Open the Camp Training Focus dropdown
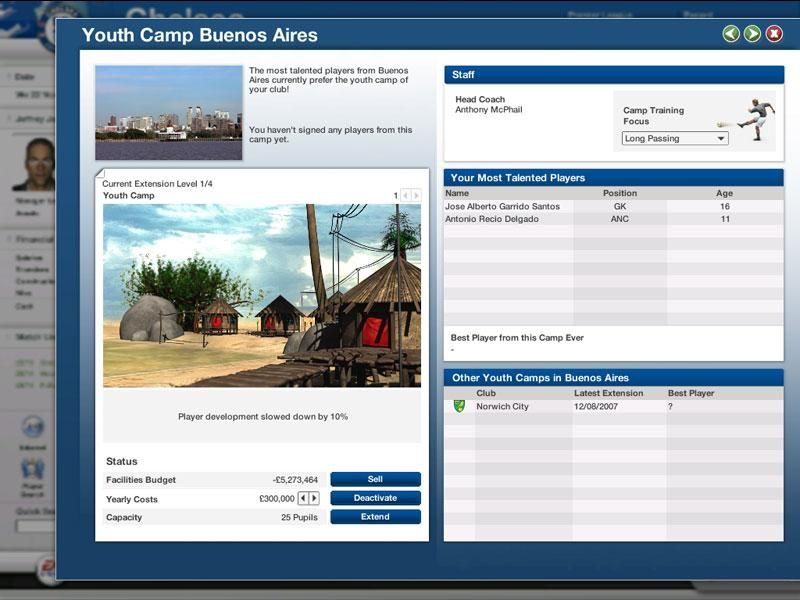Image resolution: width=800 pixels, height=600 pixels. click(675, 139)
